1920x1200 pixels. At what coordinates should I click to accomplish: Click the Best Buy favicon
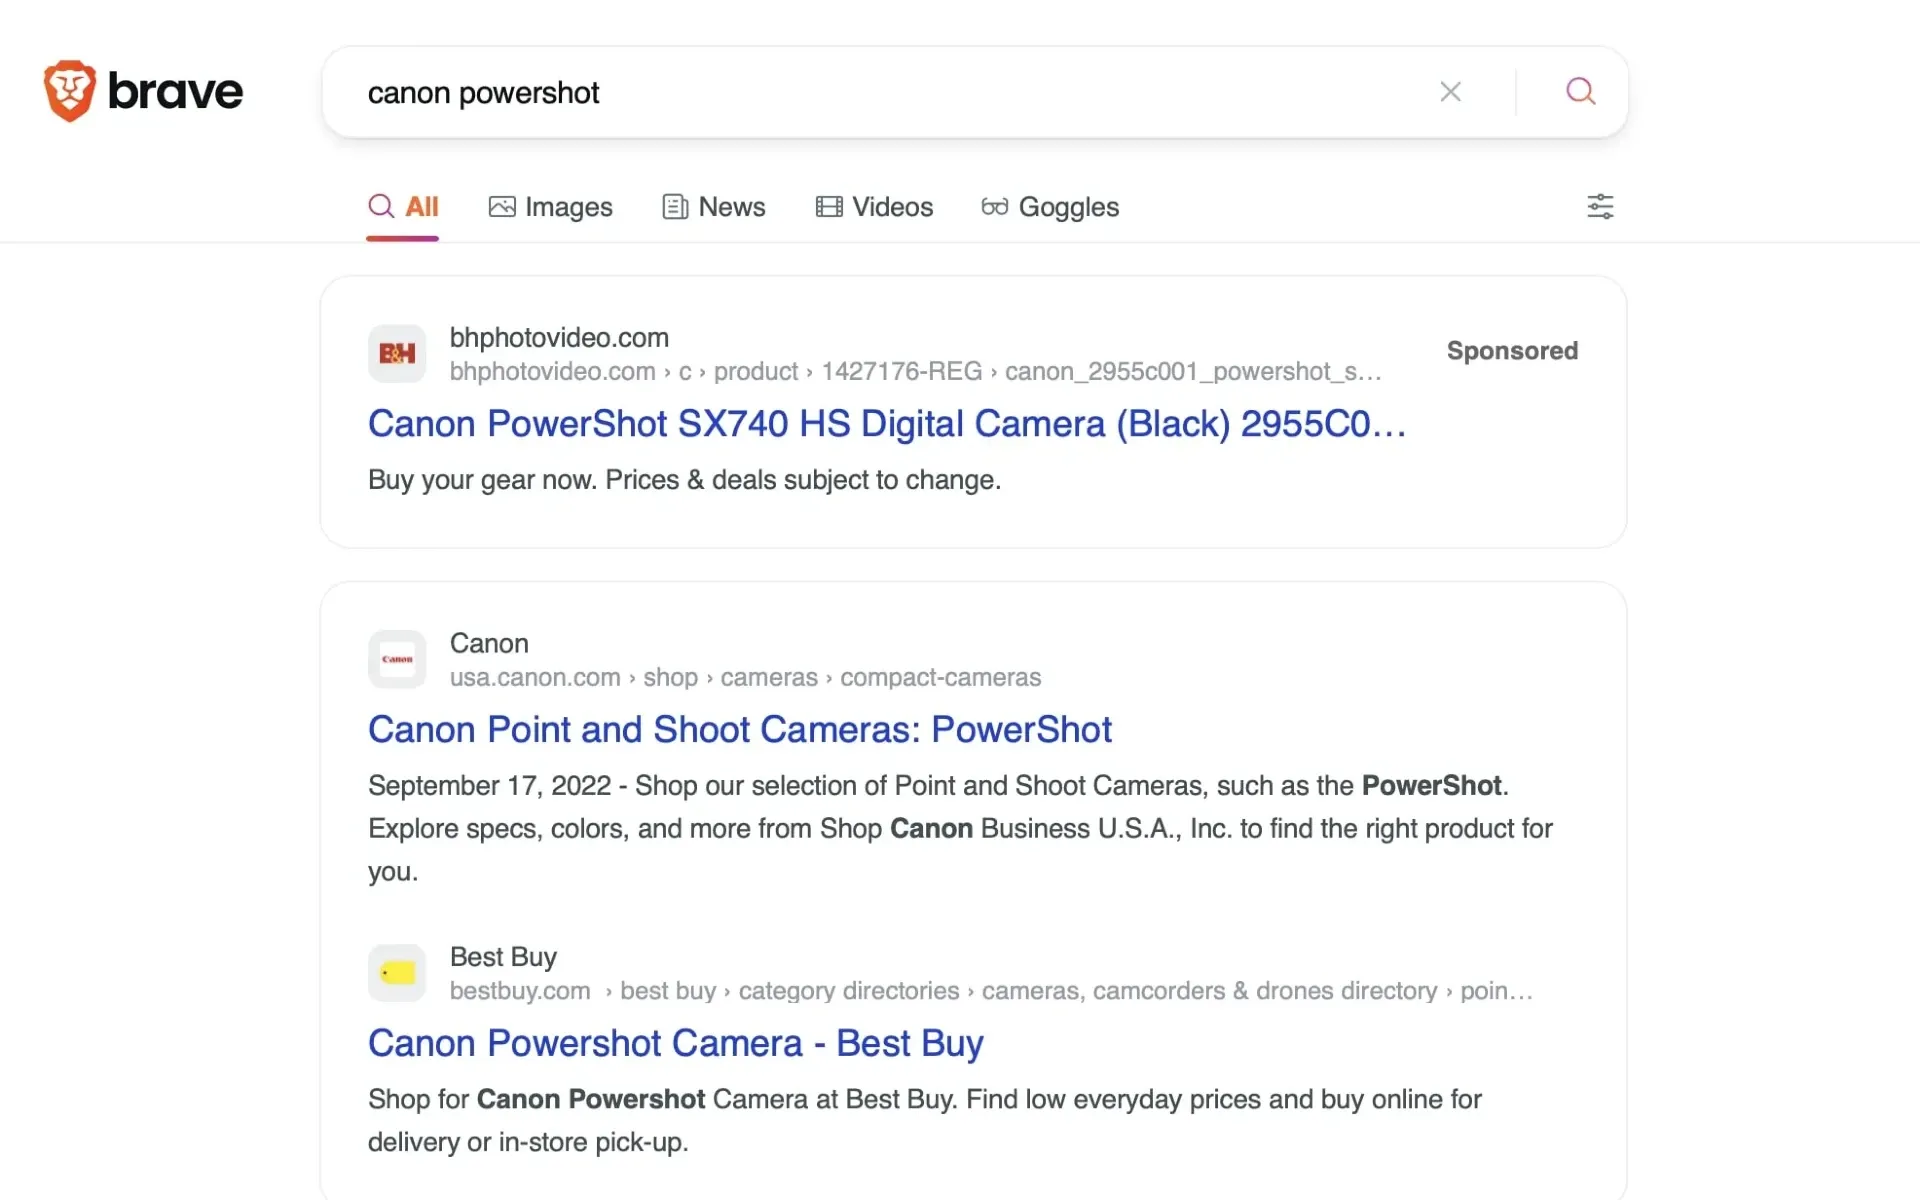pyautogui.click(x=397, y=973)
